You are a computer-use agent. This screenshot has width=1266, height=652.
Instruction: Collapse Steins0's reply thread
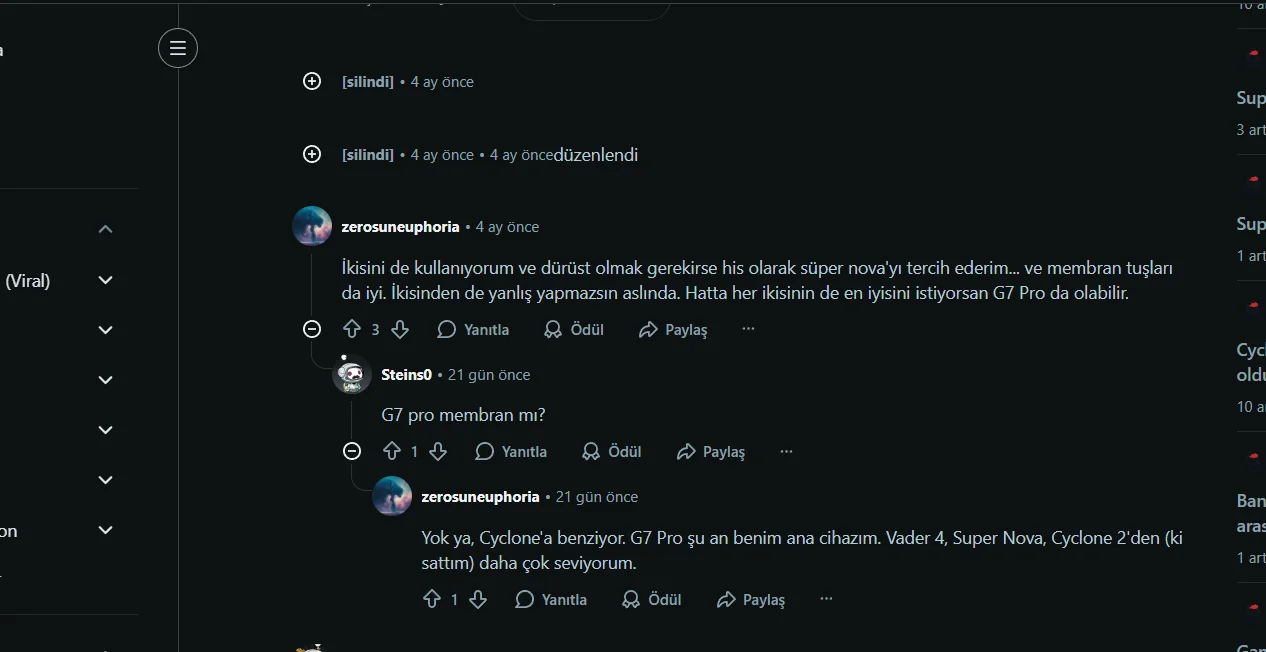[352, 451]
